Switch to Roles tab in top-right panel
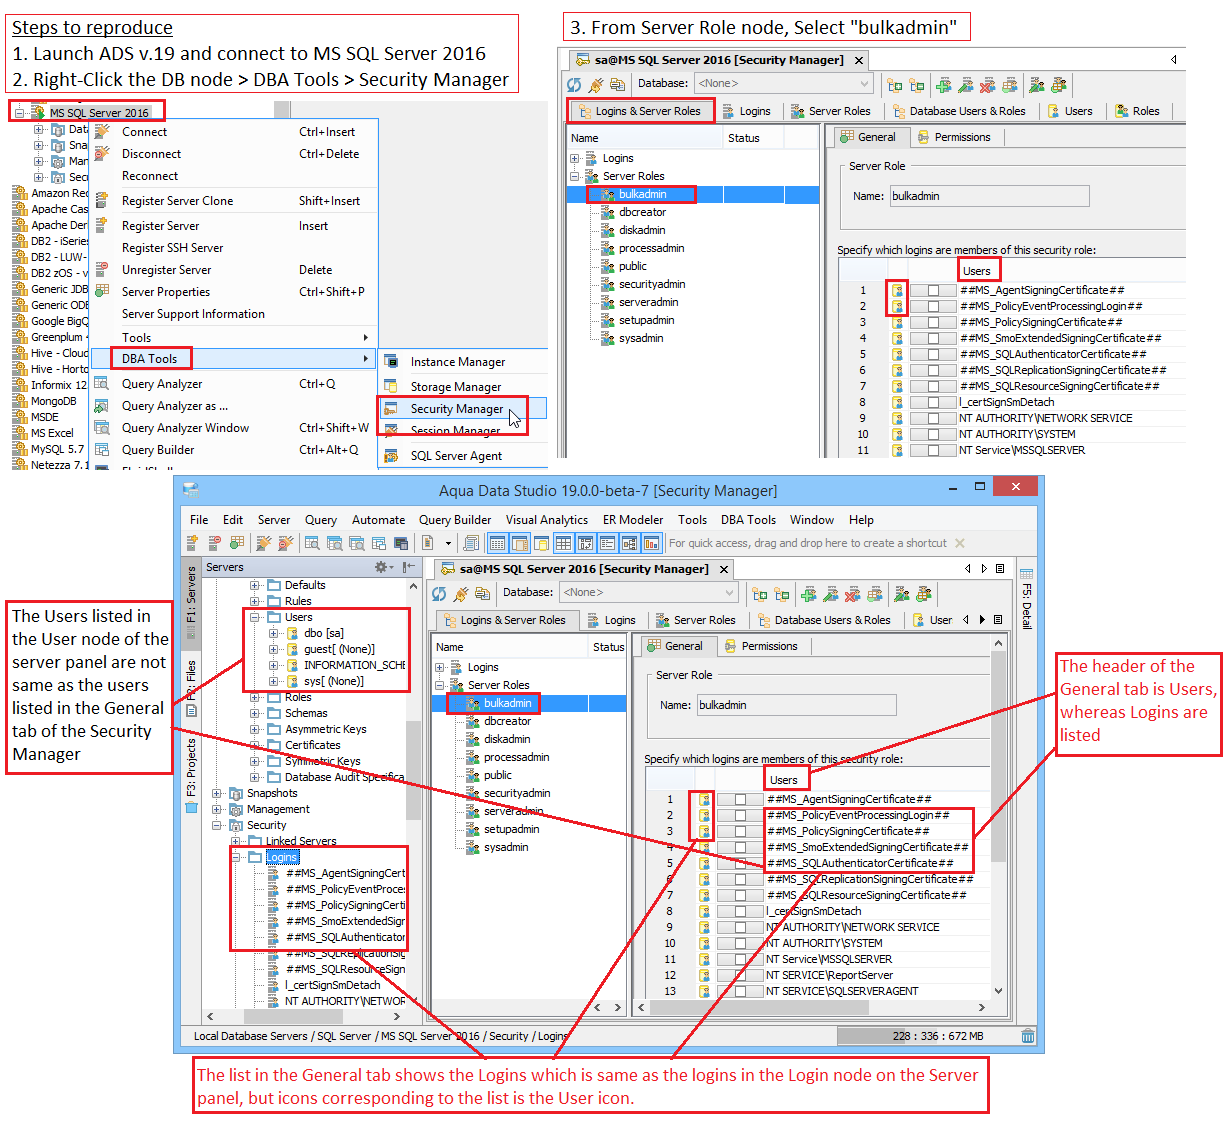 pyautogui.click(x=1138, y=111)
